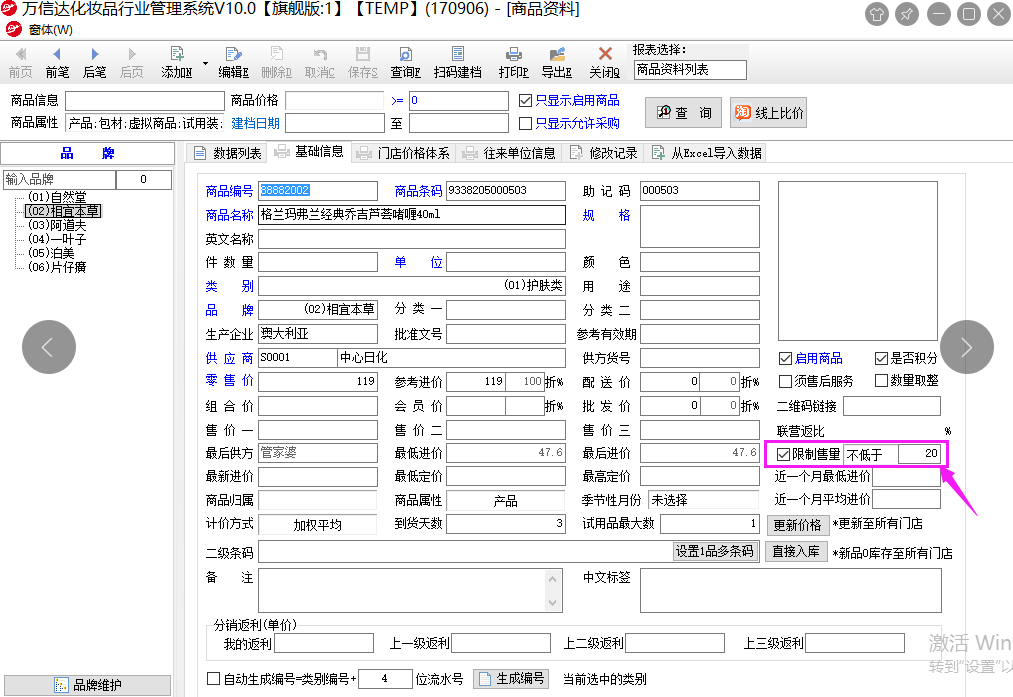
Task: Select brand (06)片仔癀 in tree
Action: [x=57, y=267]
